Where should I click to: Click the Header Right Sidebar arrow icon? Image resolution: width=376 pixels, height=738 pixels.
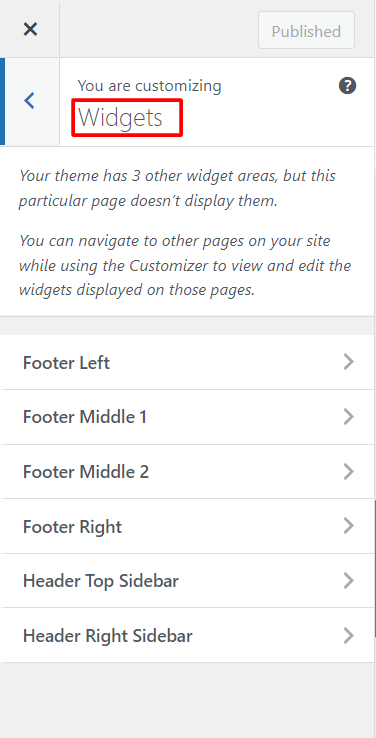[x=348, y=635]
